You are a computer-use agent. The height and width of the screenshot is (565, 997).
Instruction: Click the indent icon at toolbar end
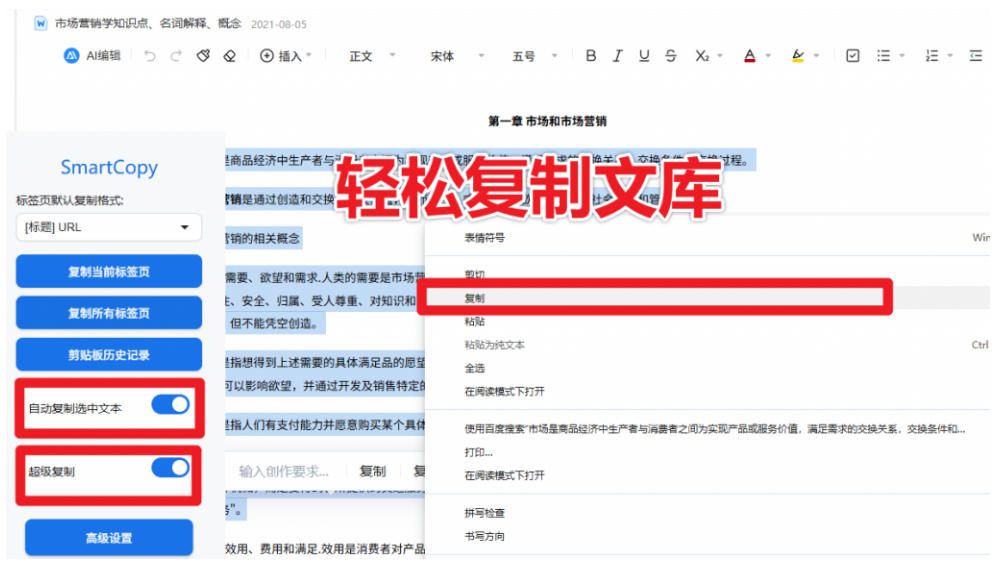[x=976, y=56]
